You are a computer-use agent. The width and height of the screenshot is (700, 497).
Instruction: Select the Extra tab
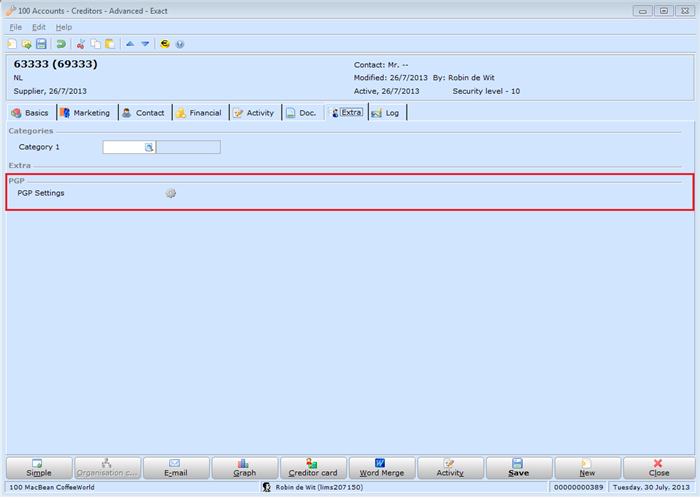click(347, 113)
